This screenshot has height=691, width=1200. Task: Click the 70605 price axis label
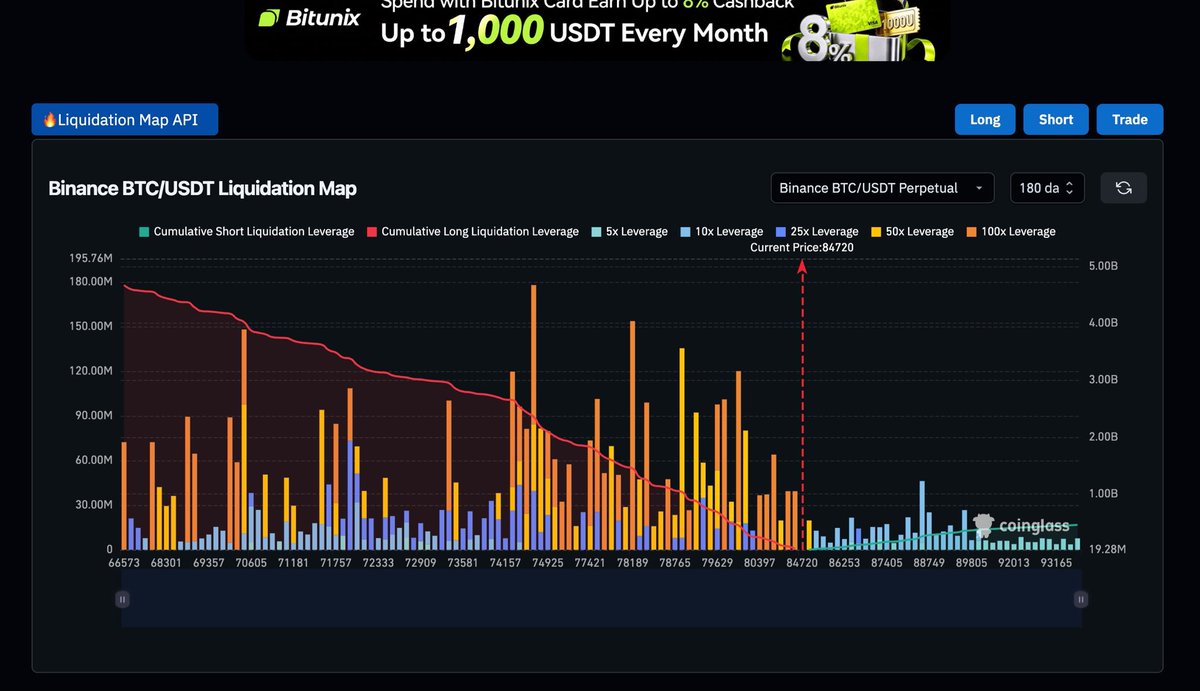point(251,564)
